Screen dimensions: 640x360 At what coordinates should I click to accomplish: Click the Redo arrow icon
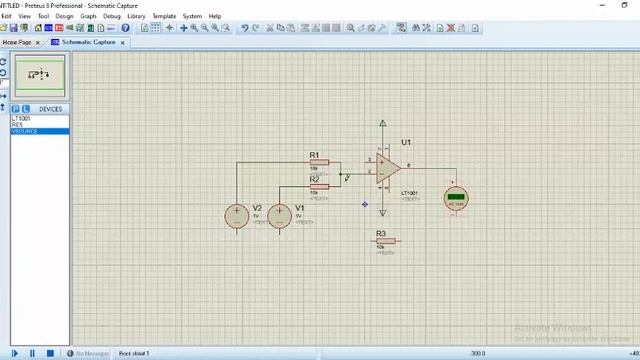coord(256,28)
